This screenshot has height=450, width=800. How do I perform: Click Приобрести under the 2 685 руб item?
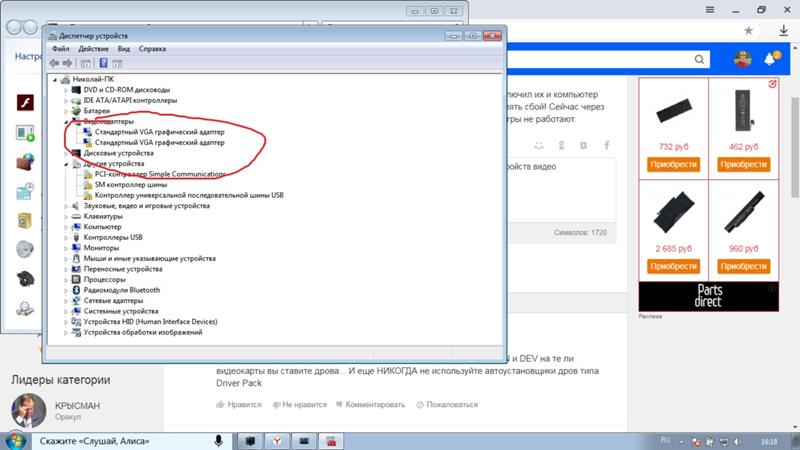[673, 266]
